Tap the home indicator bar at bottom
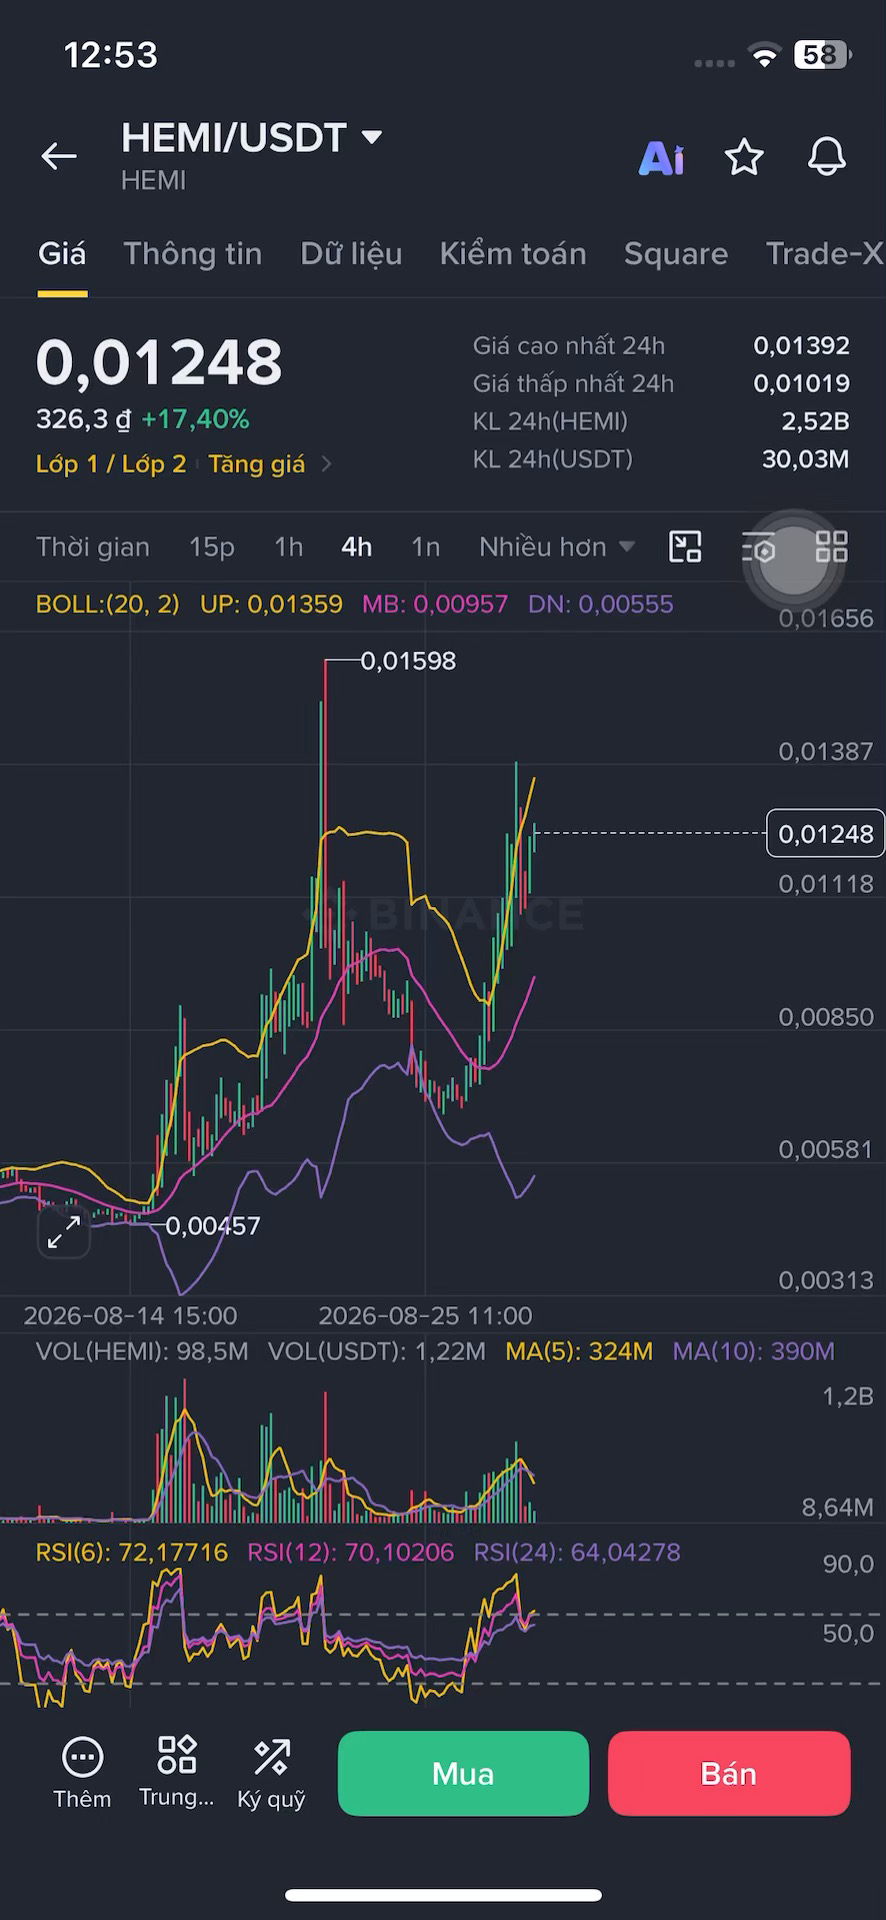Image resolution: width=886 pixels, height=1920 pixels. pyautogui.click(x=443, y=1895)
